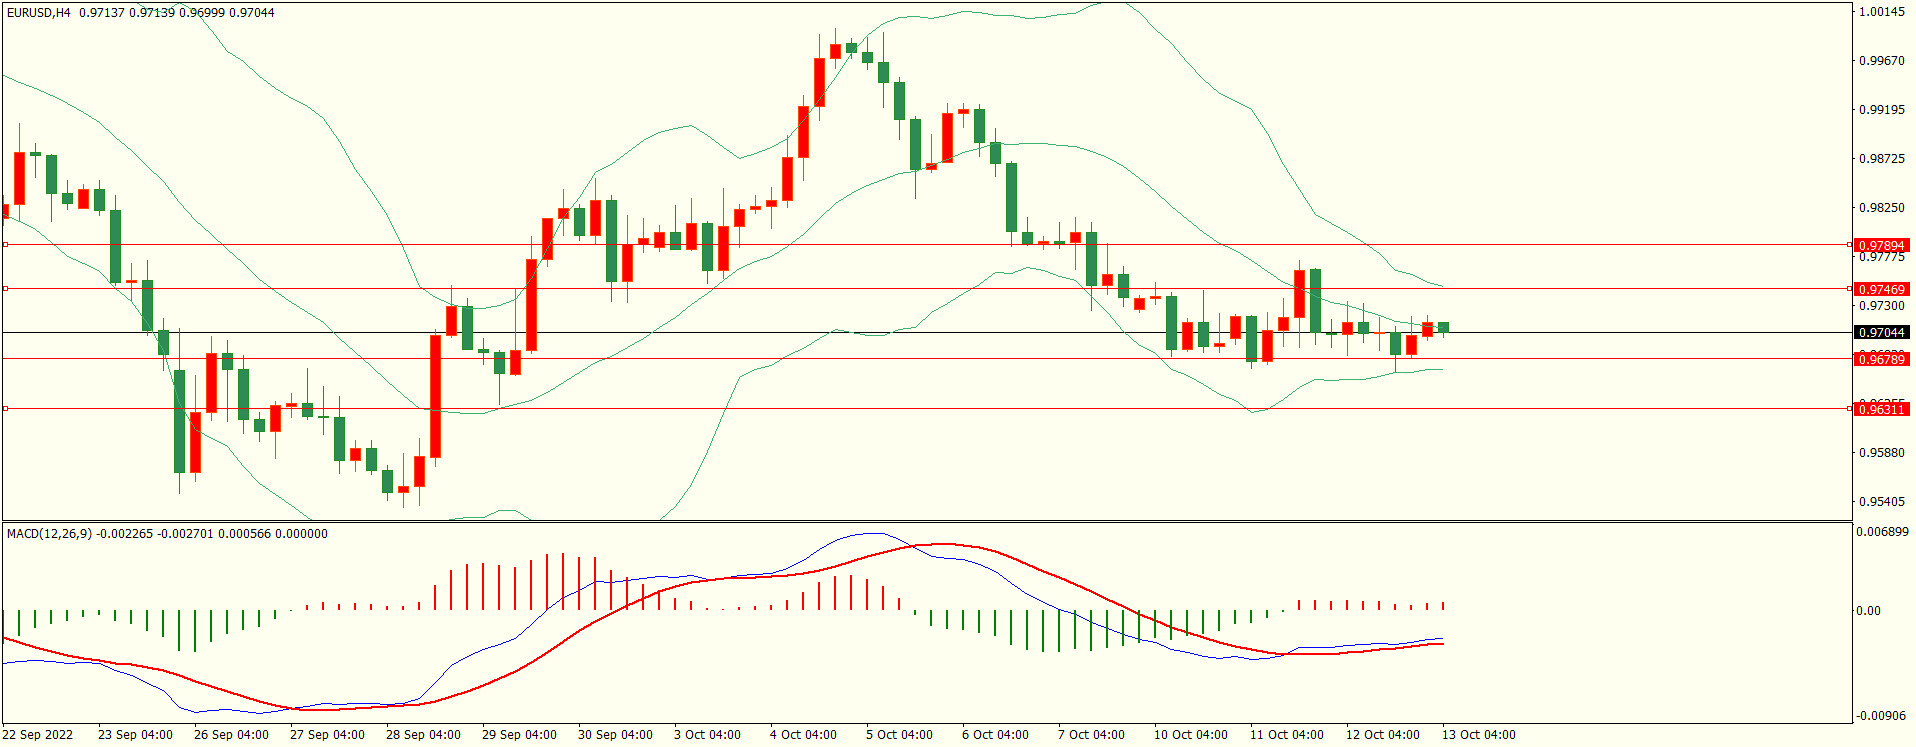This screenshot has width=1916, height=747.
Task: Click the red 0.97894 horizontal line price tag
Action: (x=1881, y=245)
